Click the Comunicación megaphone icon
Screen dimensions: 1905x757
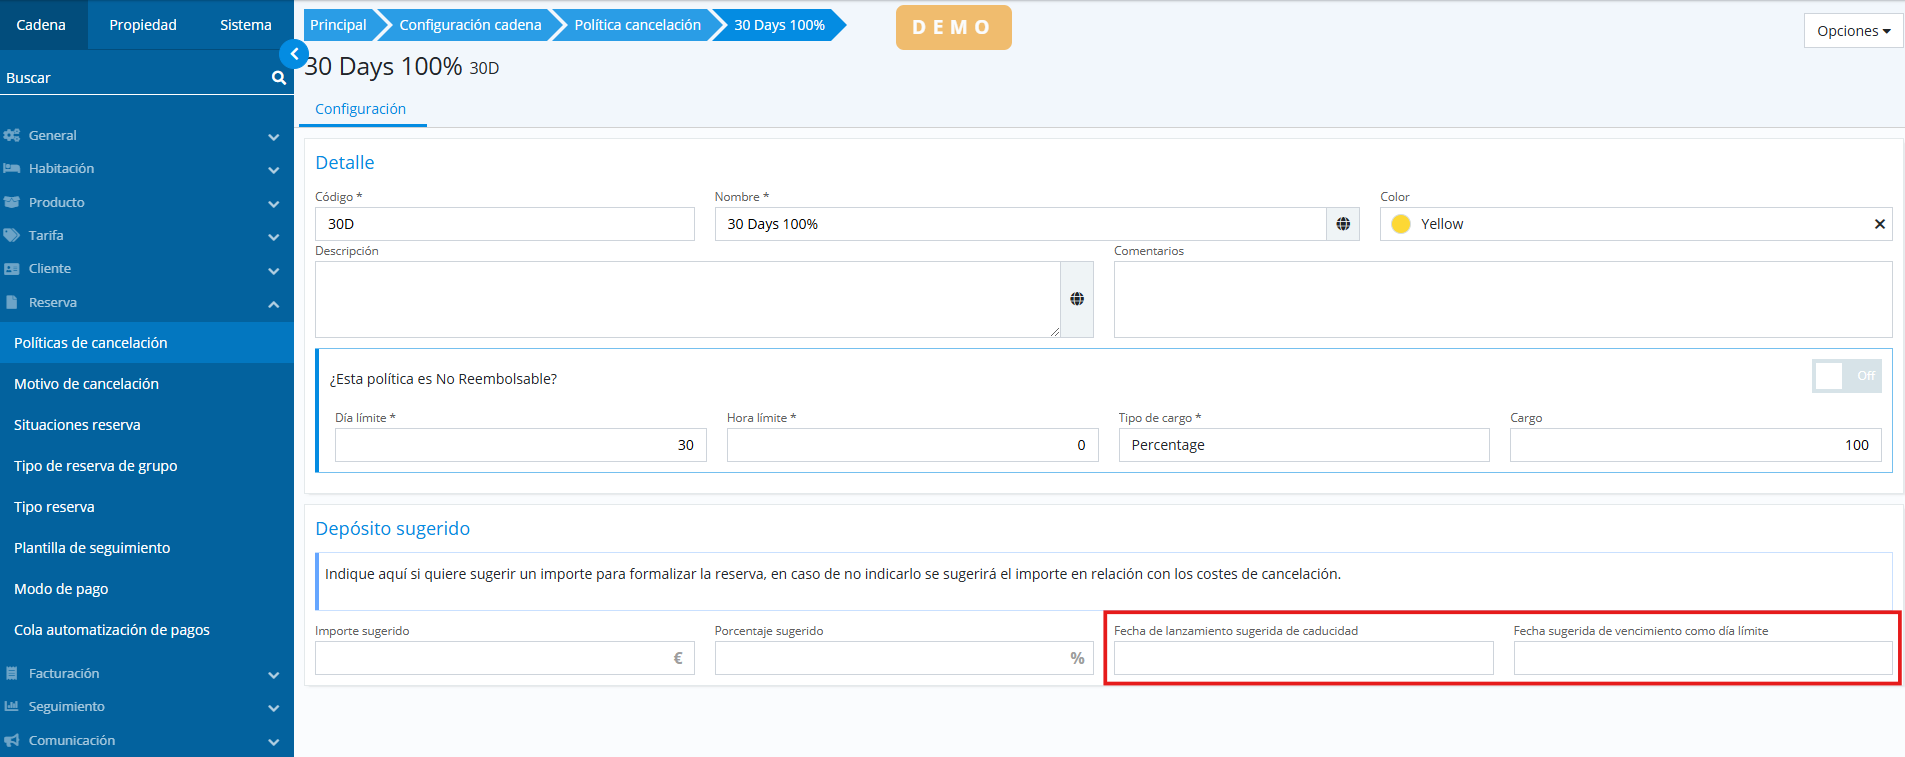click(12, 741)
